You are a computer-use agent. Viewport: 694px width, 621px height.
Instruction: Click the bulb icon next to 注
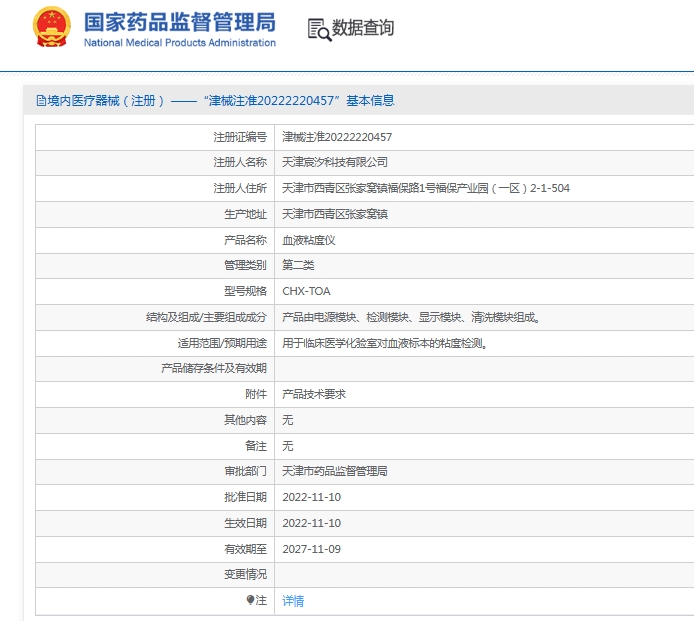tap(250, 600)
